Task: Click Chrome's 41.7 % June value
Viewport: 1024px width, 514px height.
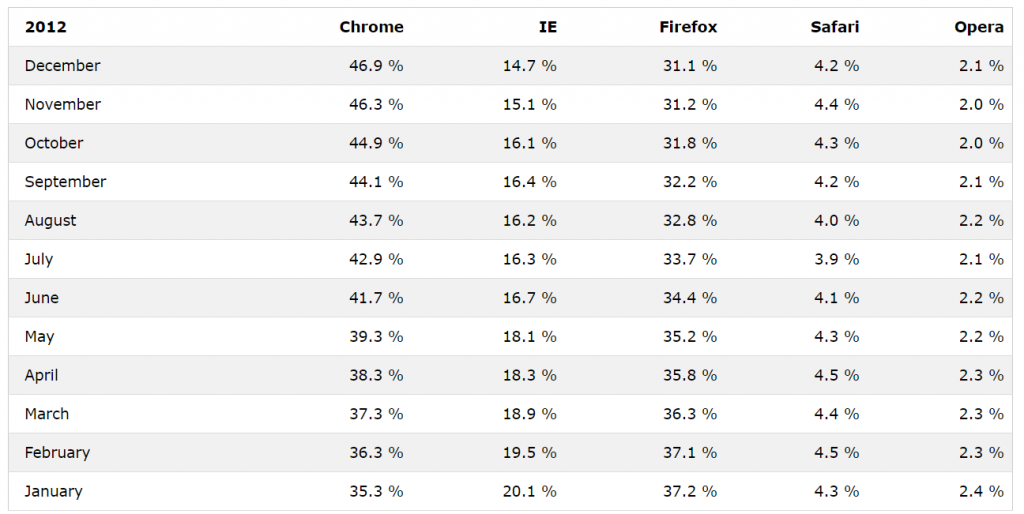Action: (x=376, y=298)
